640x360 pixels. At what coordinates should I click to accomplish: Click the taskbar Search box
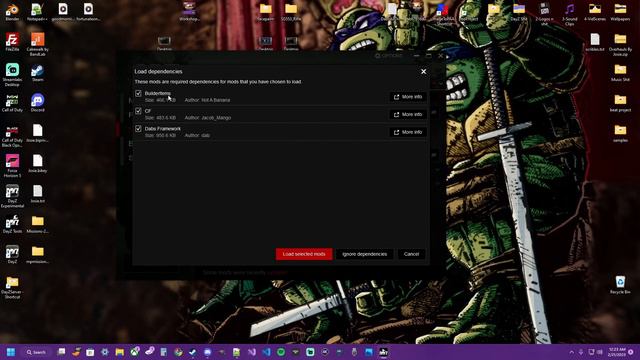click(36, 352)
